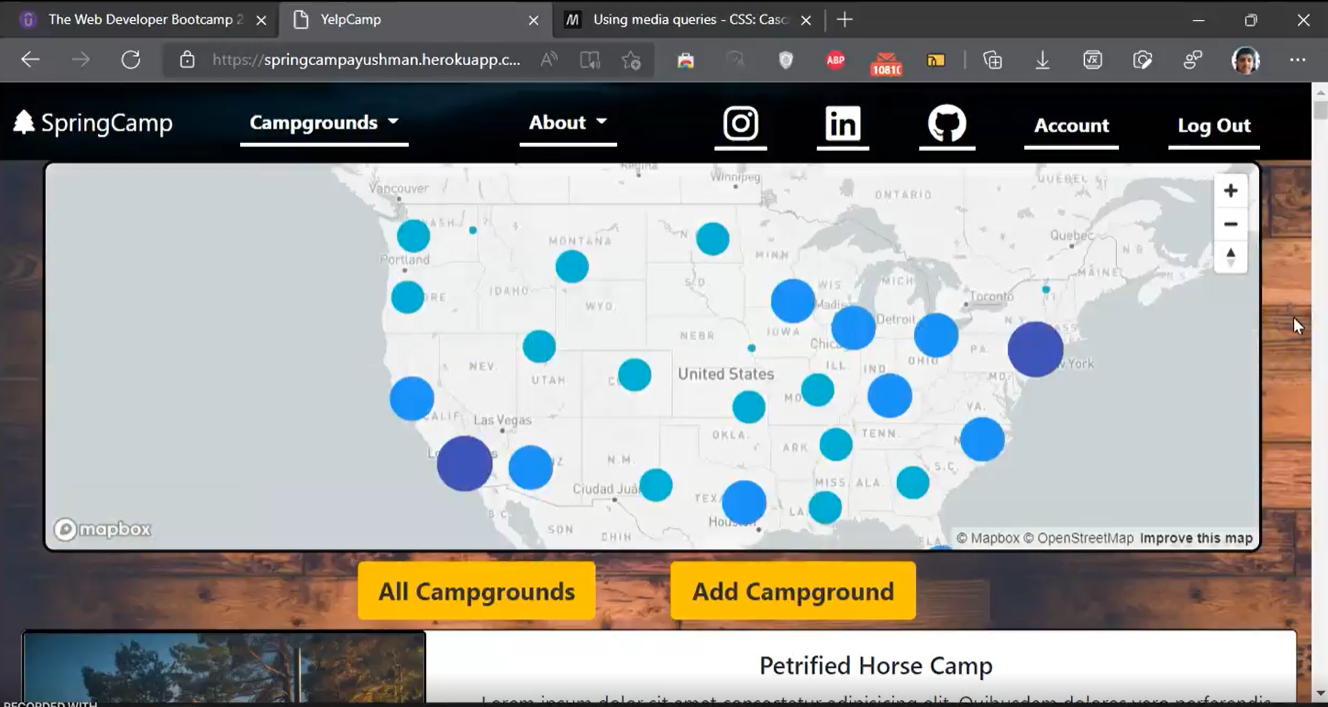Add this page to favorites star icon

tap(631, 60)
